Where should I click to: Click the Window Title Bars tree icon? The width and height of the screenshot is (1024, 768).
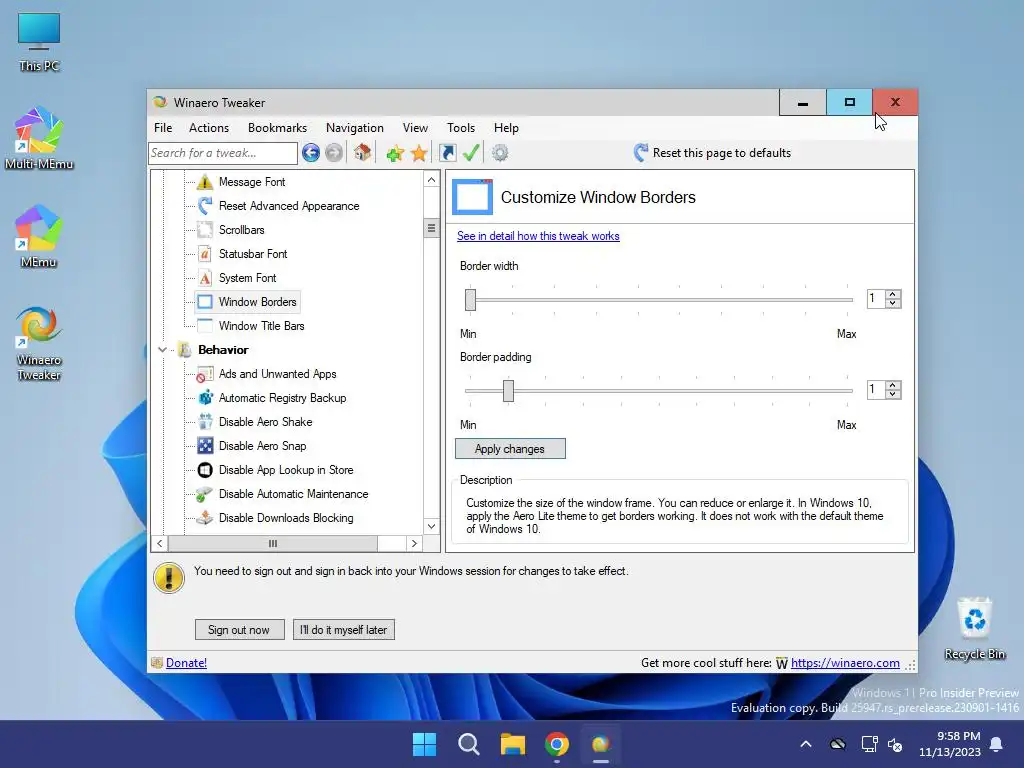pos(205,326)
